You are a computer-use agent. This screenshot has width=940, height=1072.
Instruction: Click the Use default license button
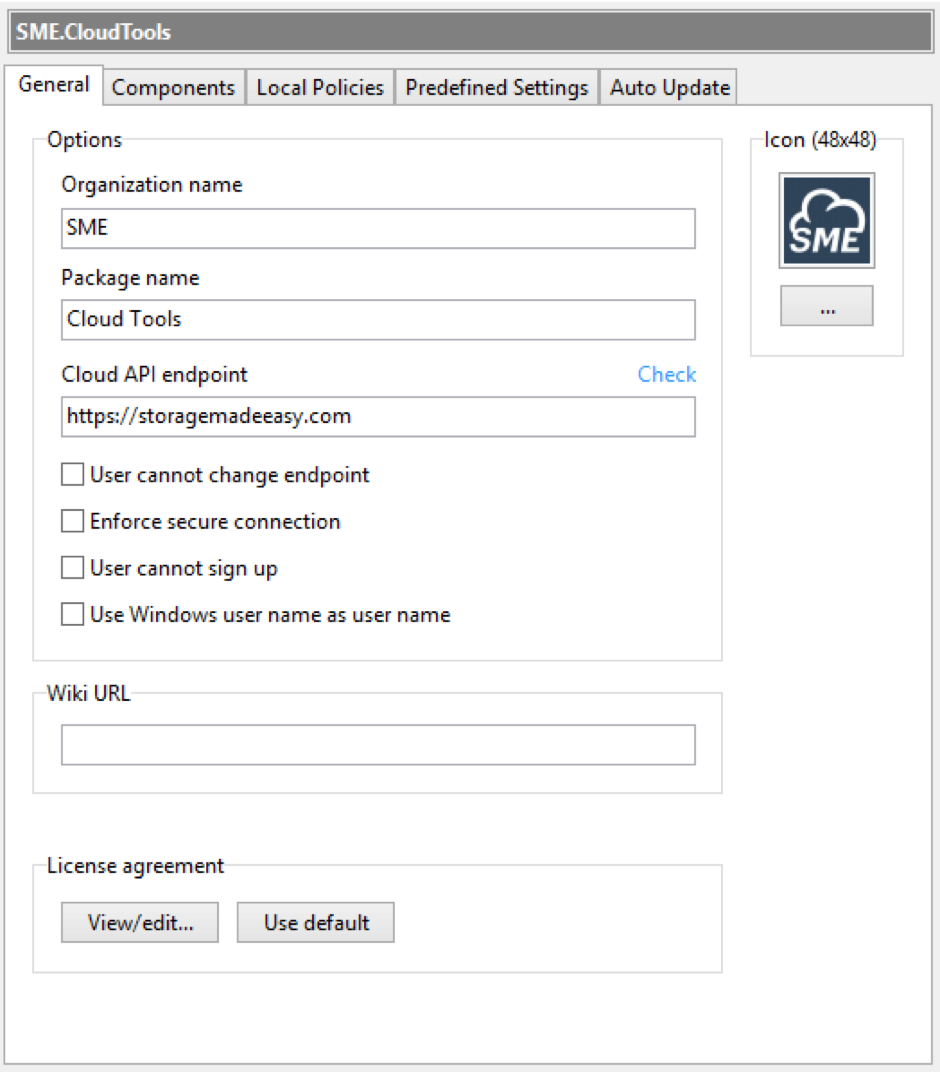coord(316,922)
